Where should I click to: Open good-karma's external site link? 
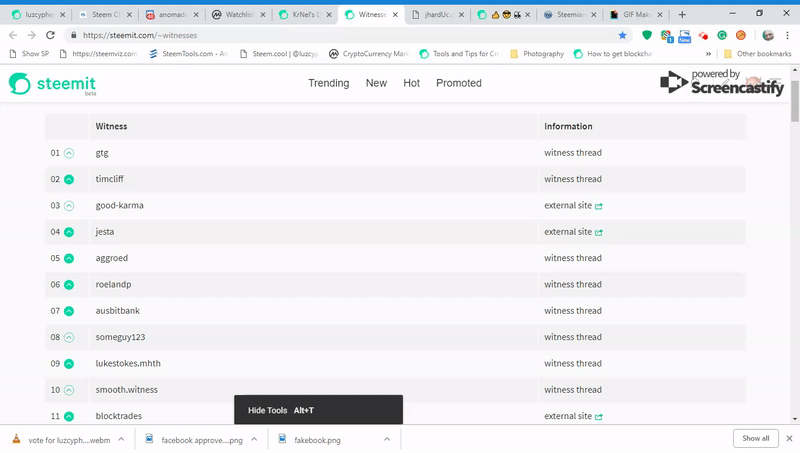573,205
